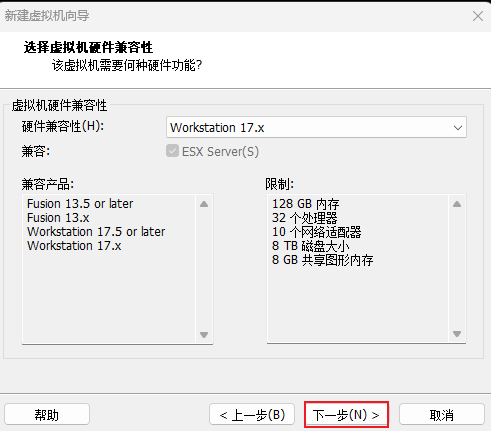Screen dimensions: 491x431
Task: Select the '10 个网络适配器' limitation entry
Action: click(x=317, y=232)
